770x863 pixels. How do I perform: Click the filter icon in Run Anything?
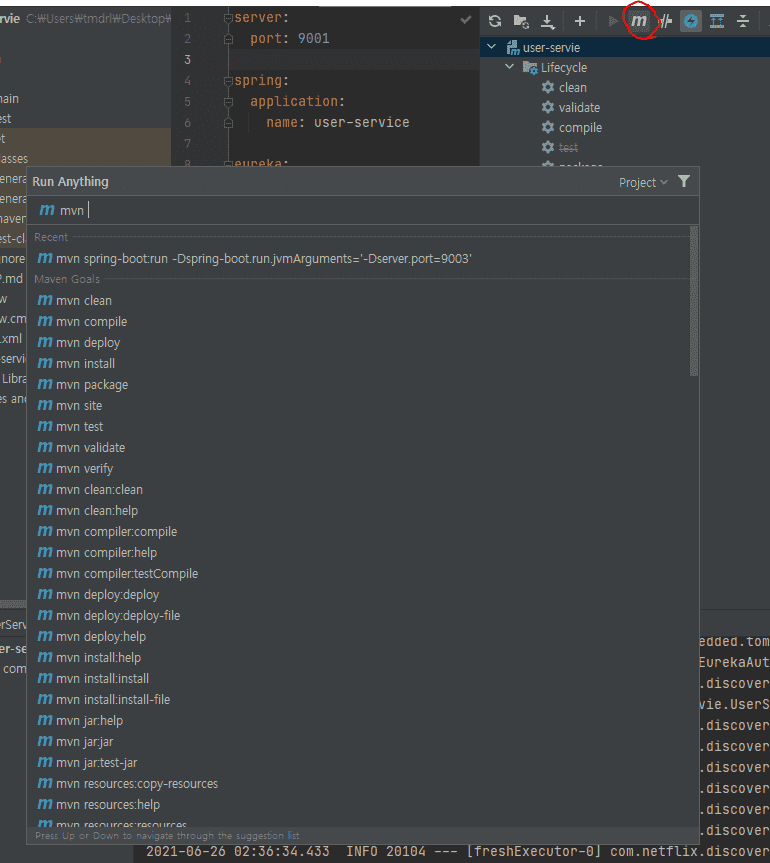tap(684, 182)
